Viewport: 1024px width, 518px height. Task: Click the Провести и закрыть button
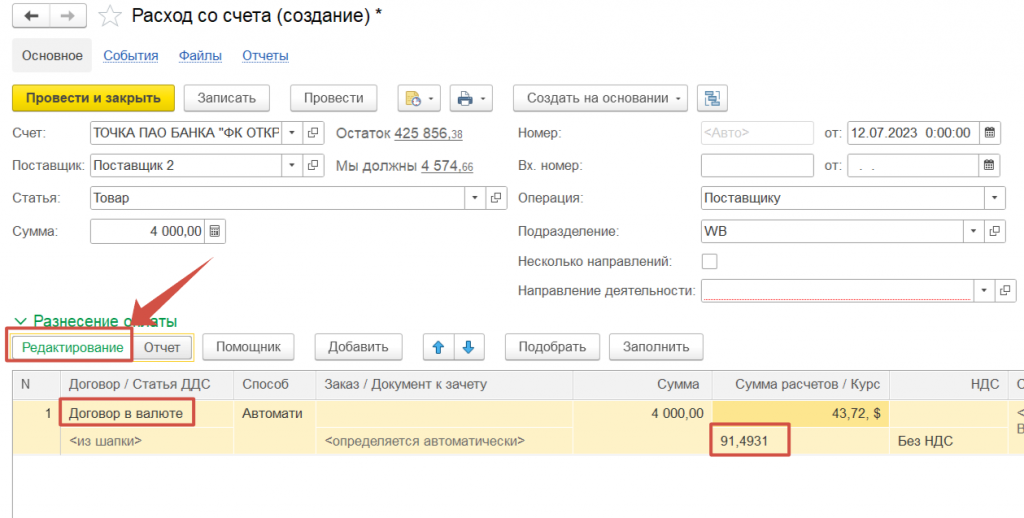click(x=93, y=98)
